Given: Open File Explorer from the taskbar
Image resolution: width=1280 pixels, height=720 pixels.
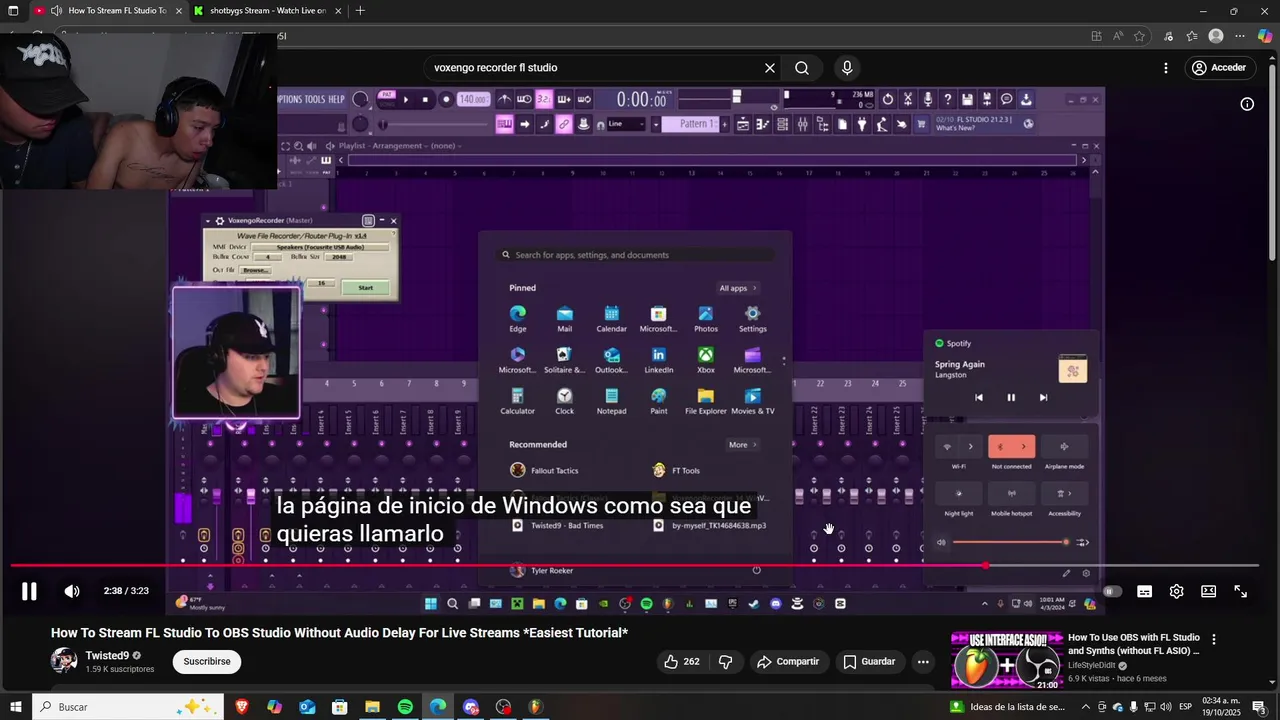Looking at the screenshot, I should [x=372, y=707].
